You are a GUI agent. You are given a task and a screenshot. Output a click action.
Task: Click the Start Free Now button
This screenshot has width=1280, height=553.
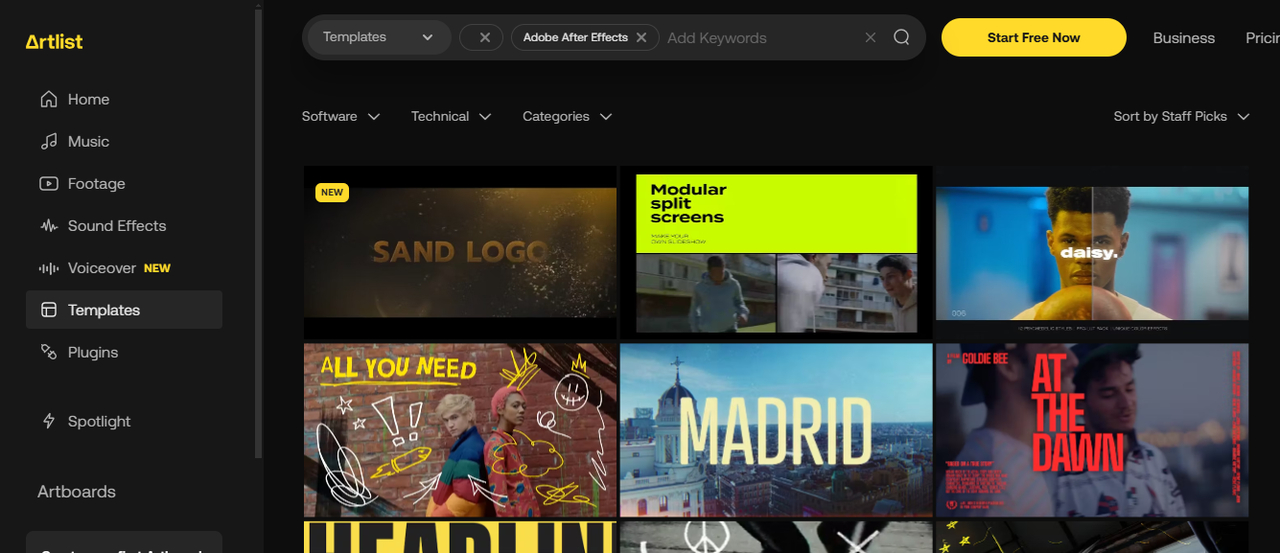[1033, 37]
